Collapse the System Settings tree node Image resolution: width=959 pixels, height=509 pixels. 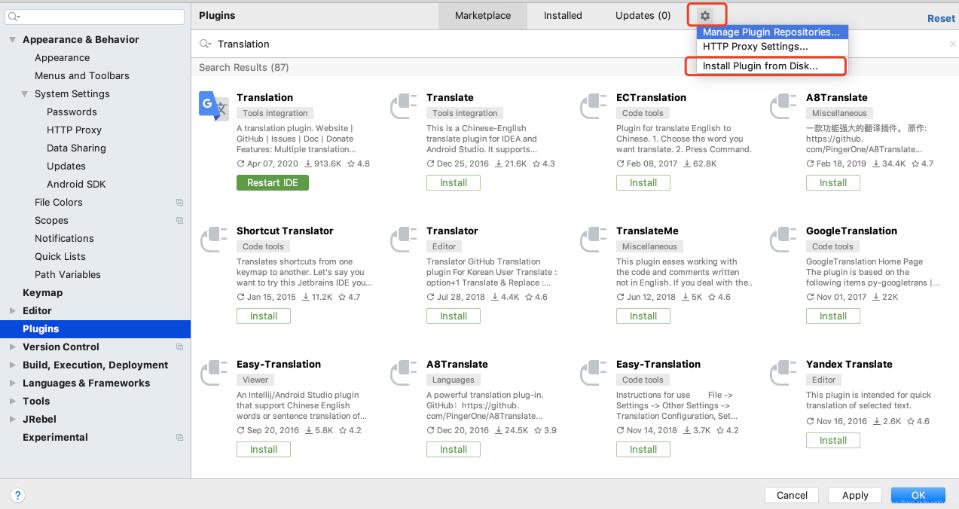point(25,94)
